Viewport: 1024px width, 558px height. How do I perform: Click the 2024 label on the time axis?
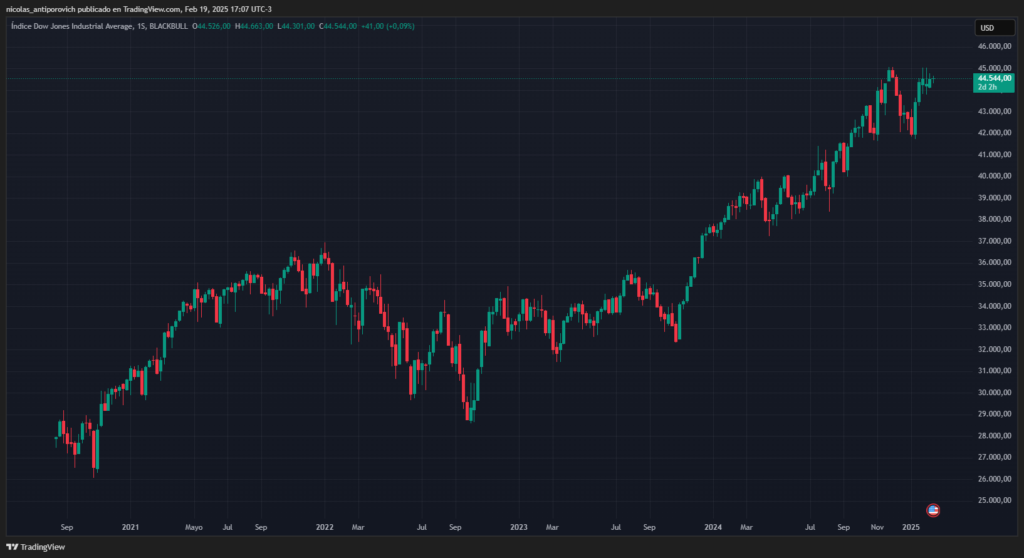pos(713,527)
